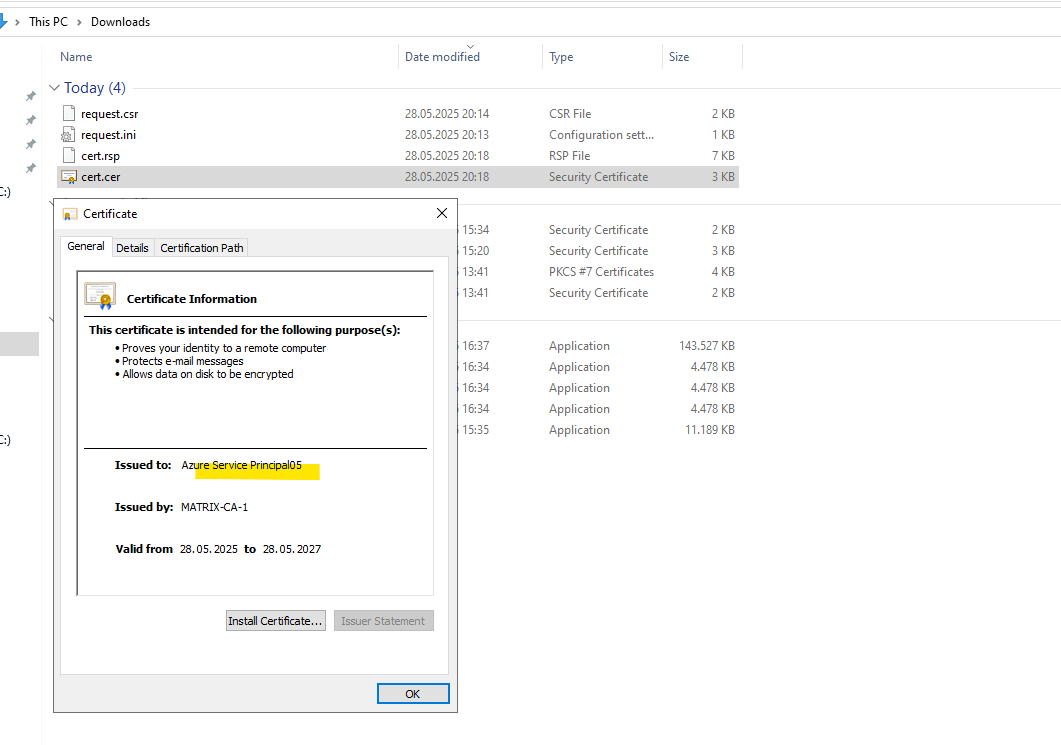The width and height of the screenshot is (1061, 745).
Task: Select the cert.rsp file name
Action: 100,156
